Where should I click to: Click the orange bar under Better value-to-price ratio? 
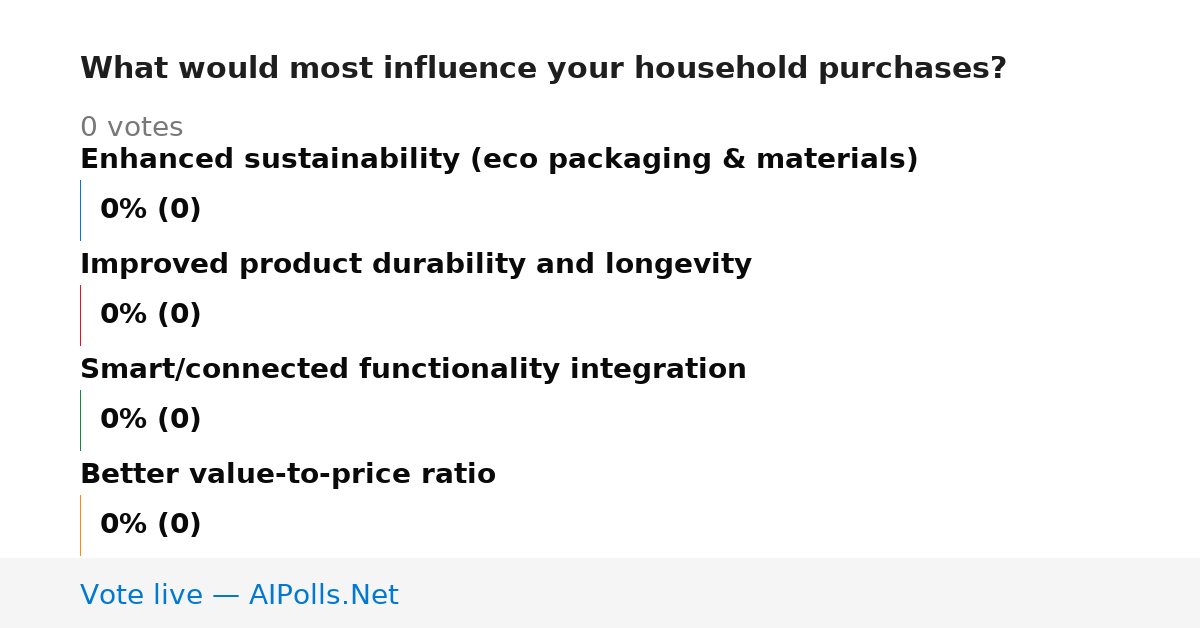80,525
